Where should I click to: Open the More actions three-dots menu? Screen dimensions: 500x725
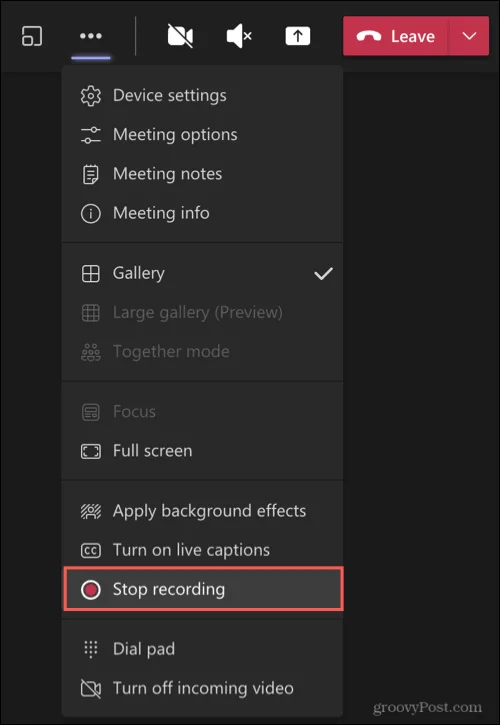[x=91, y=36]
